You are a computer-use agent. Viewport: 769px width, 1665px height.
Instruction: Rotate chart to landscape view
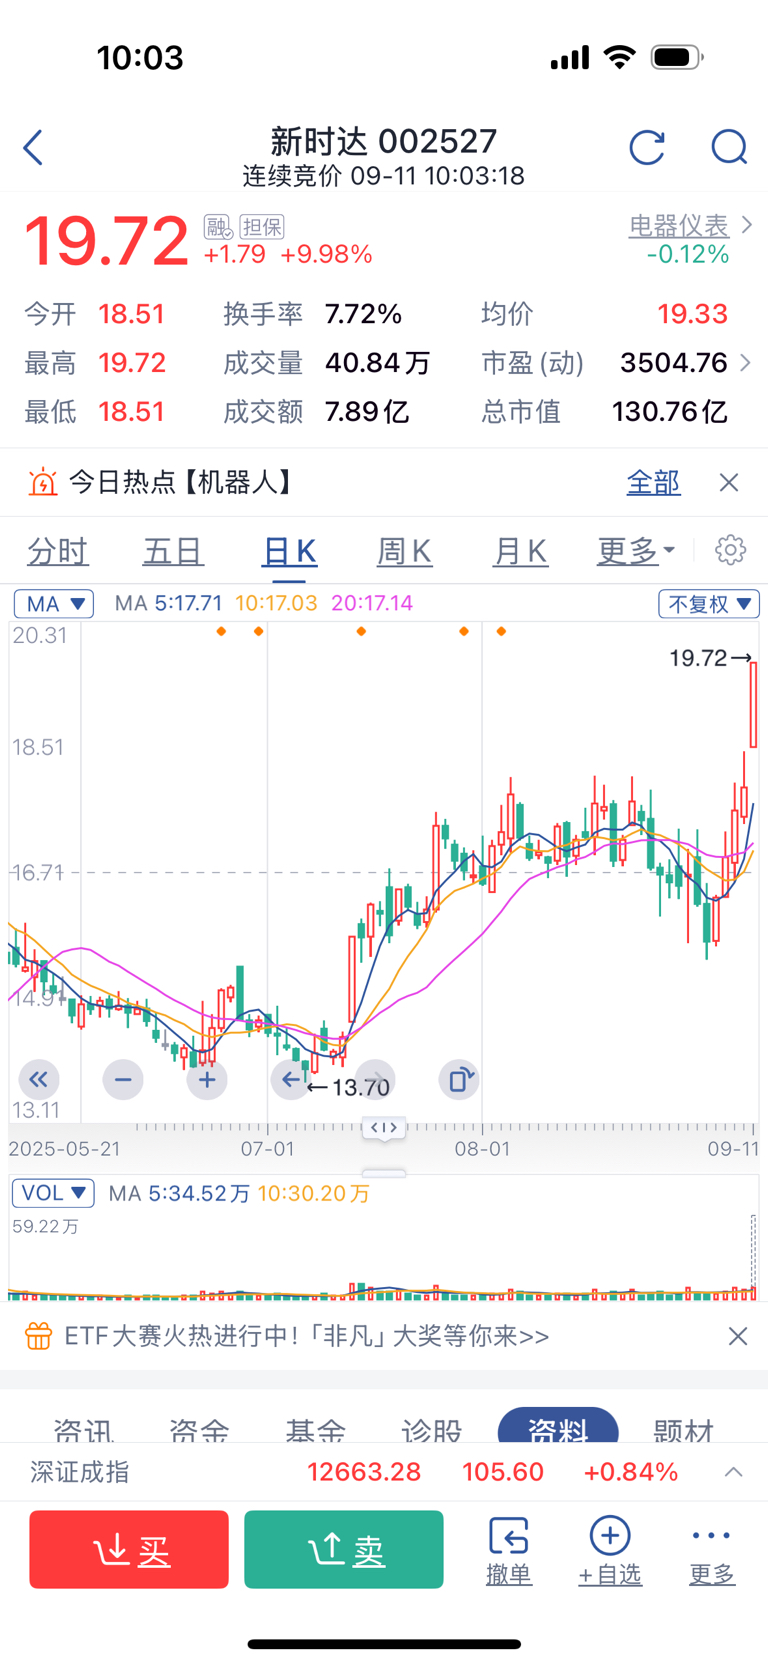pos(459,1080)
